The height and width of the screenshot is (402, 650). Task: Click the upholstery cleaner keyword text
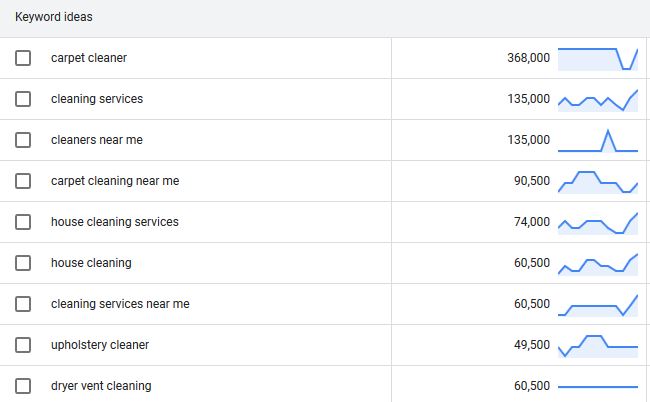tap(100, 345)
